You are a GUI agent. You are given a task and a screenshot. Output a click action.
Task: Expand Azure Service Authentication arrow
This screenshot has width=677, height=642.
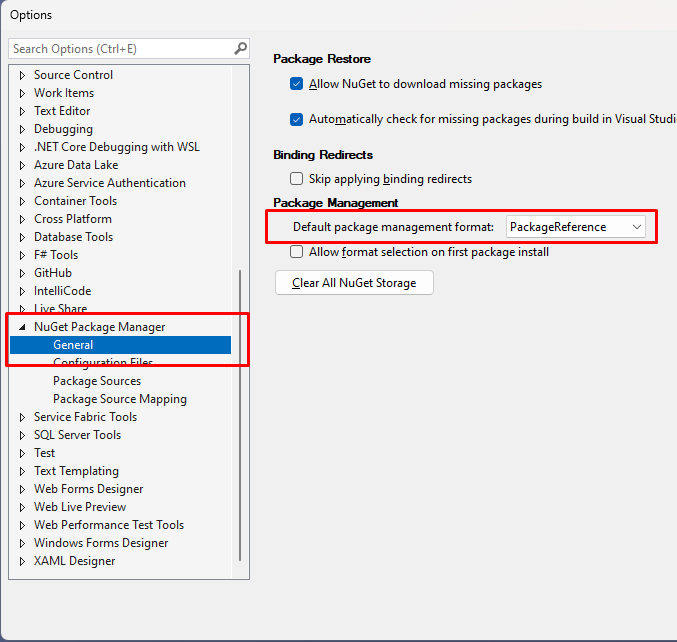pyautogui.click(x=22, y=183)
